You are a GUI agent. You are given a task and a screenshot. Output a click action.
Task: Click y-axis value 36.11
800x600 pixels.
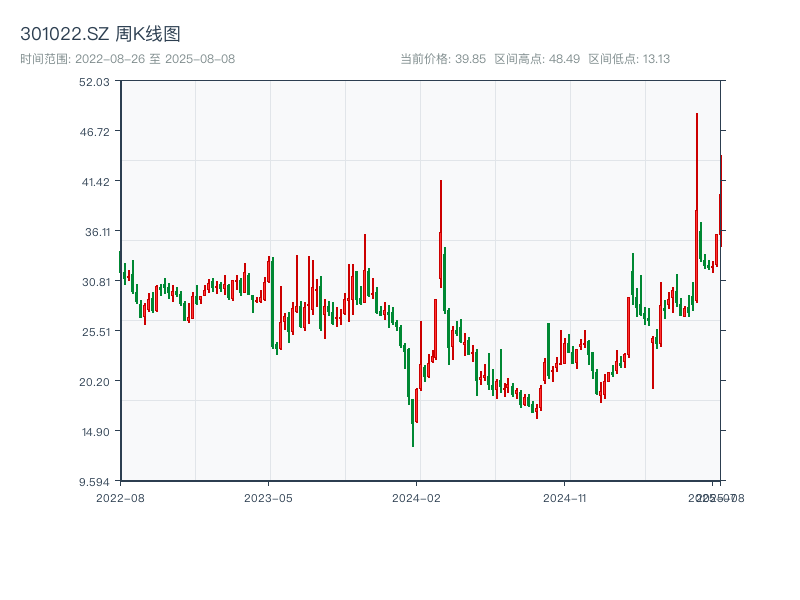[x=97, y=232]
